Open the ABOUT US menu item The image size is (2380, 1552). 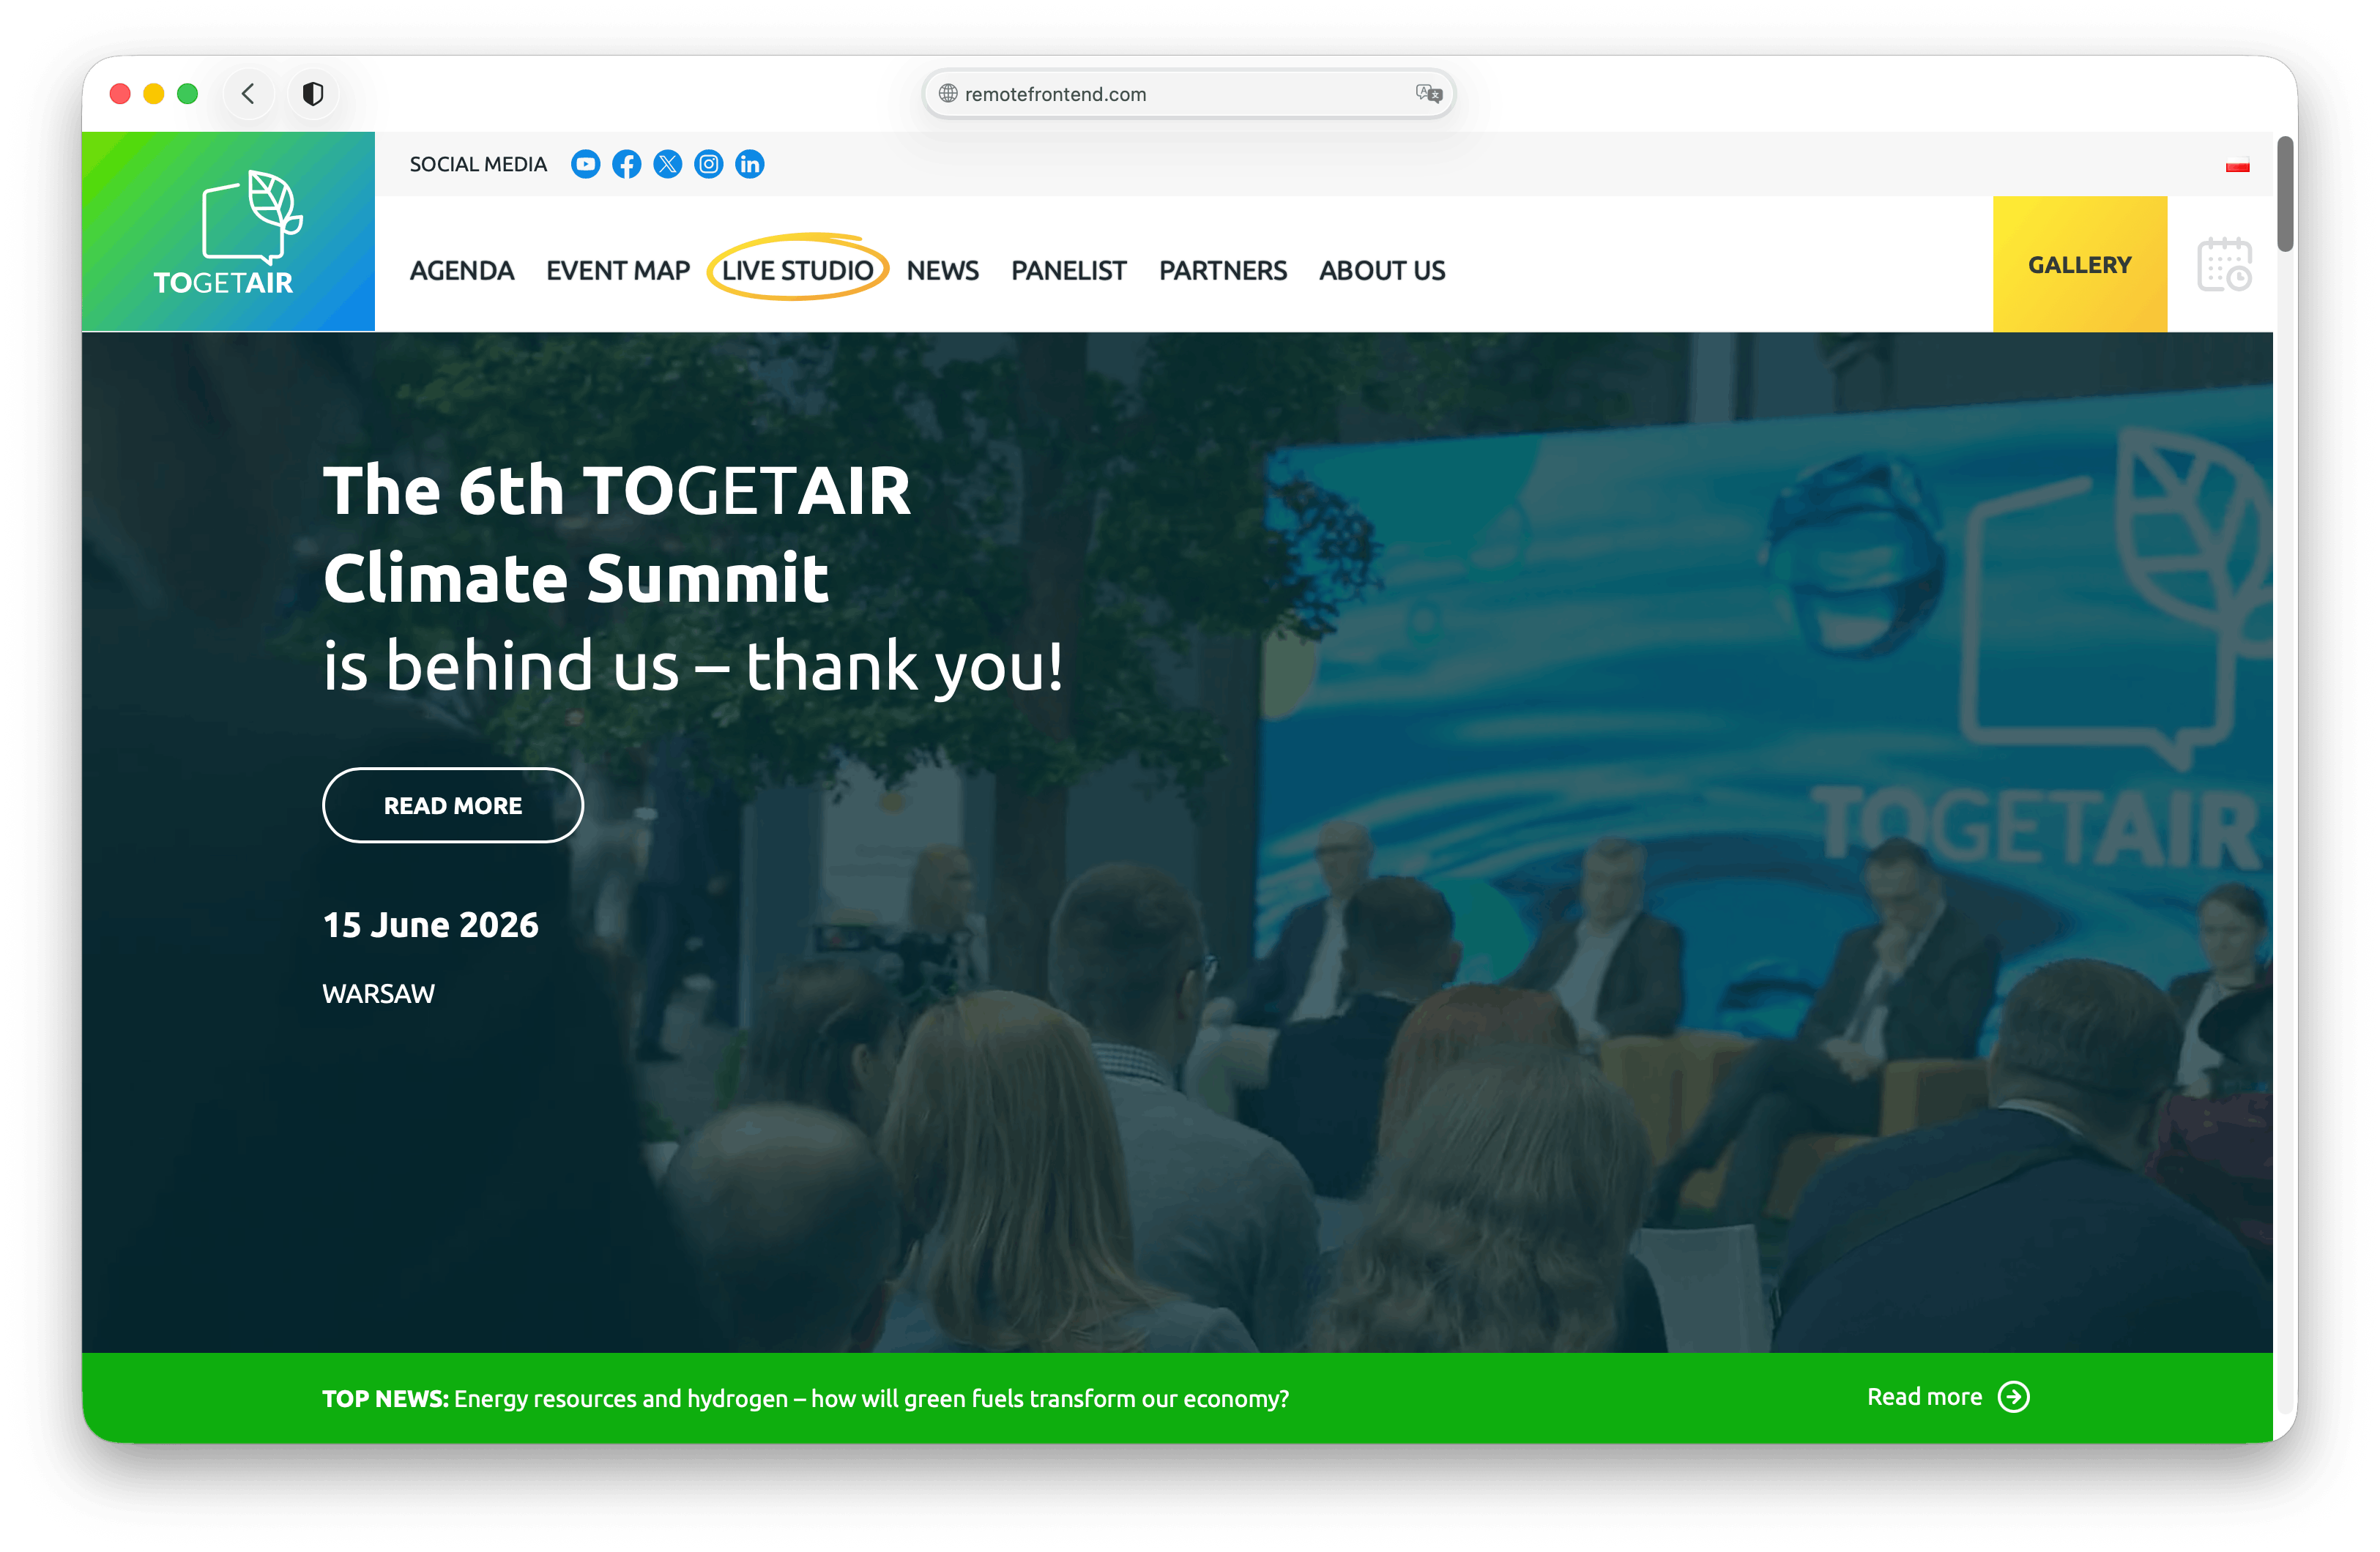(x=1381, y=270)
